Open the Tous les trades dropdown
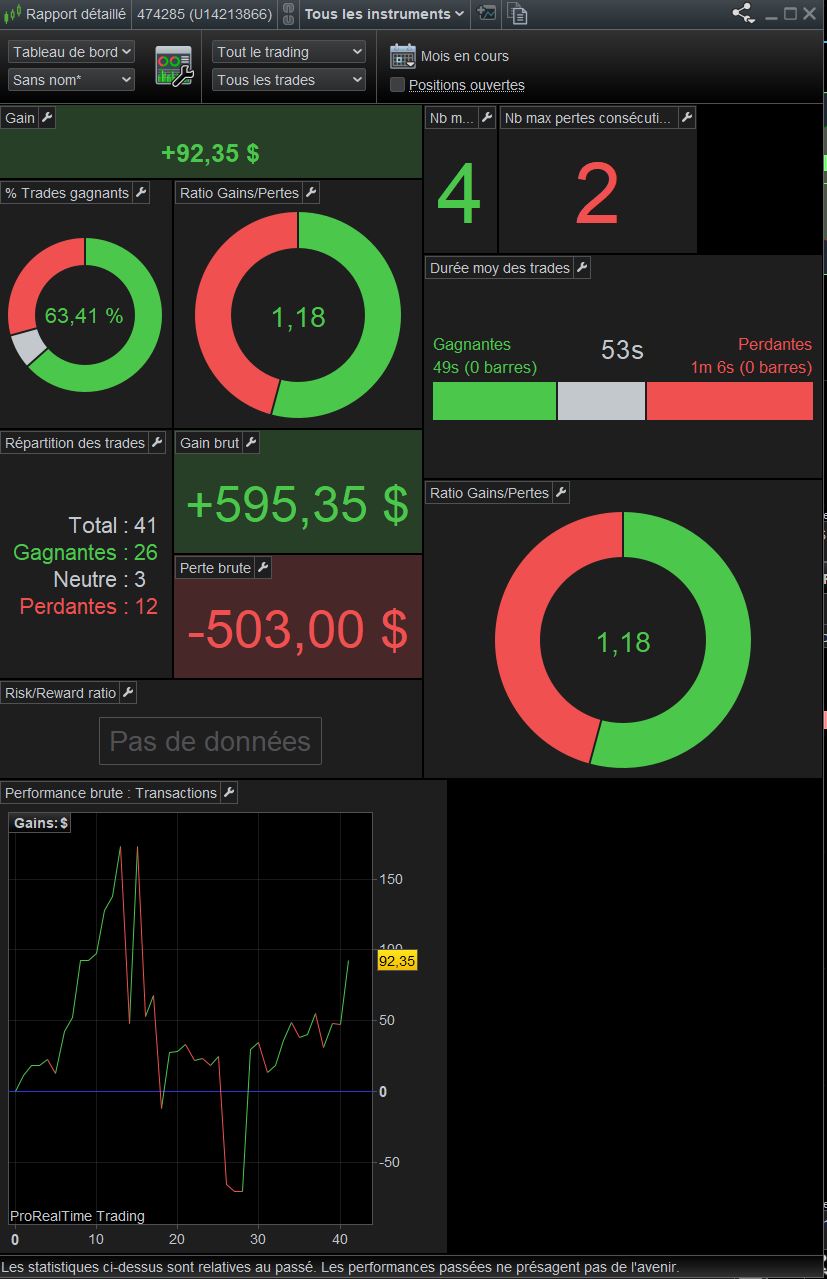This screenshot has width=827, height=1279. pos(289,80)
